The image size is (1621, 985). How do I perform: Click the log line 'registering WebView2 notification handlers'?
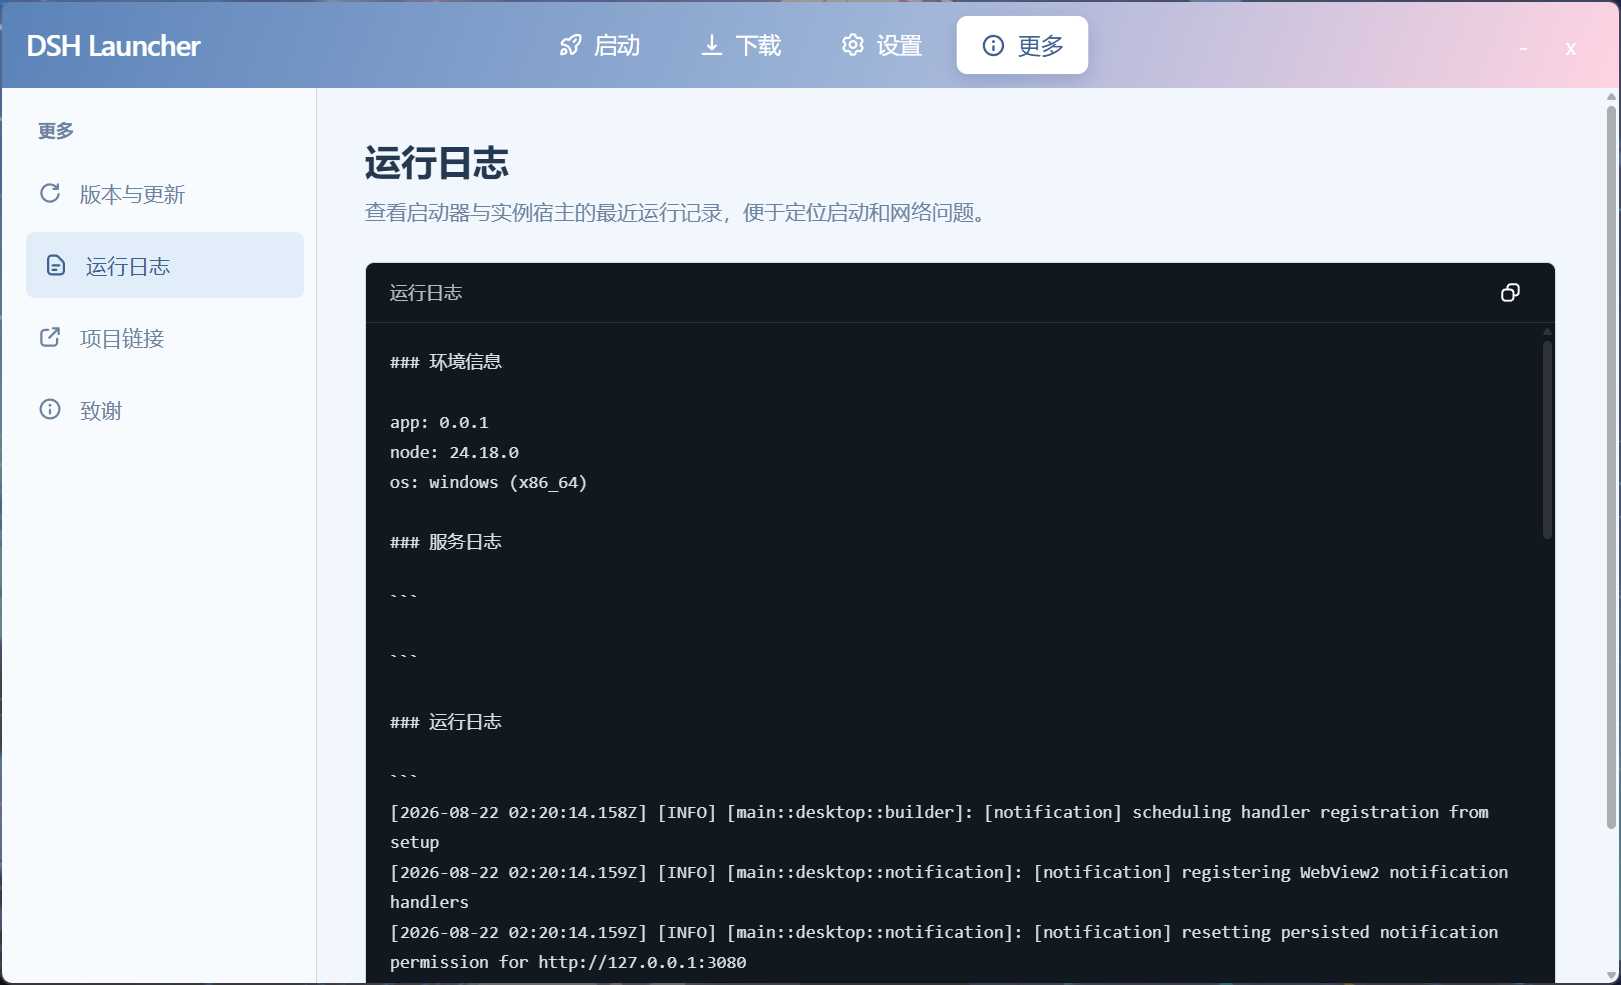point(949,887)
